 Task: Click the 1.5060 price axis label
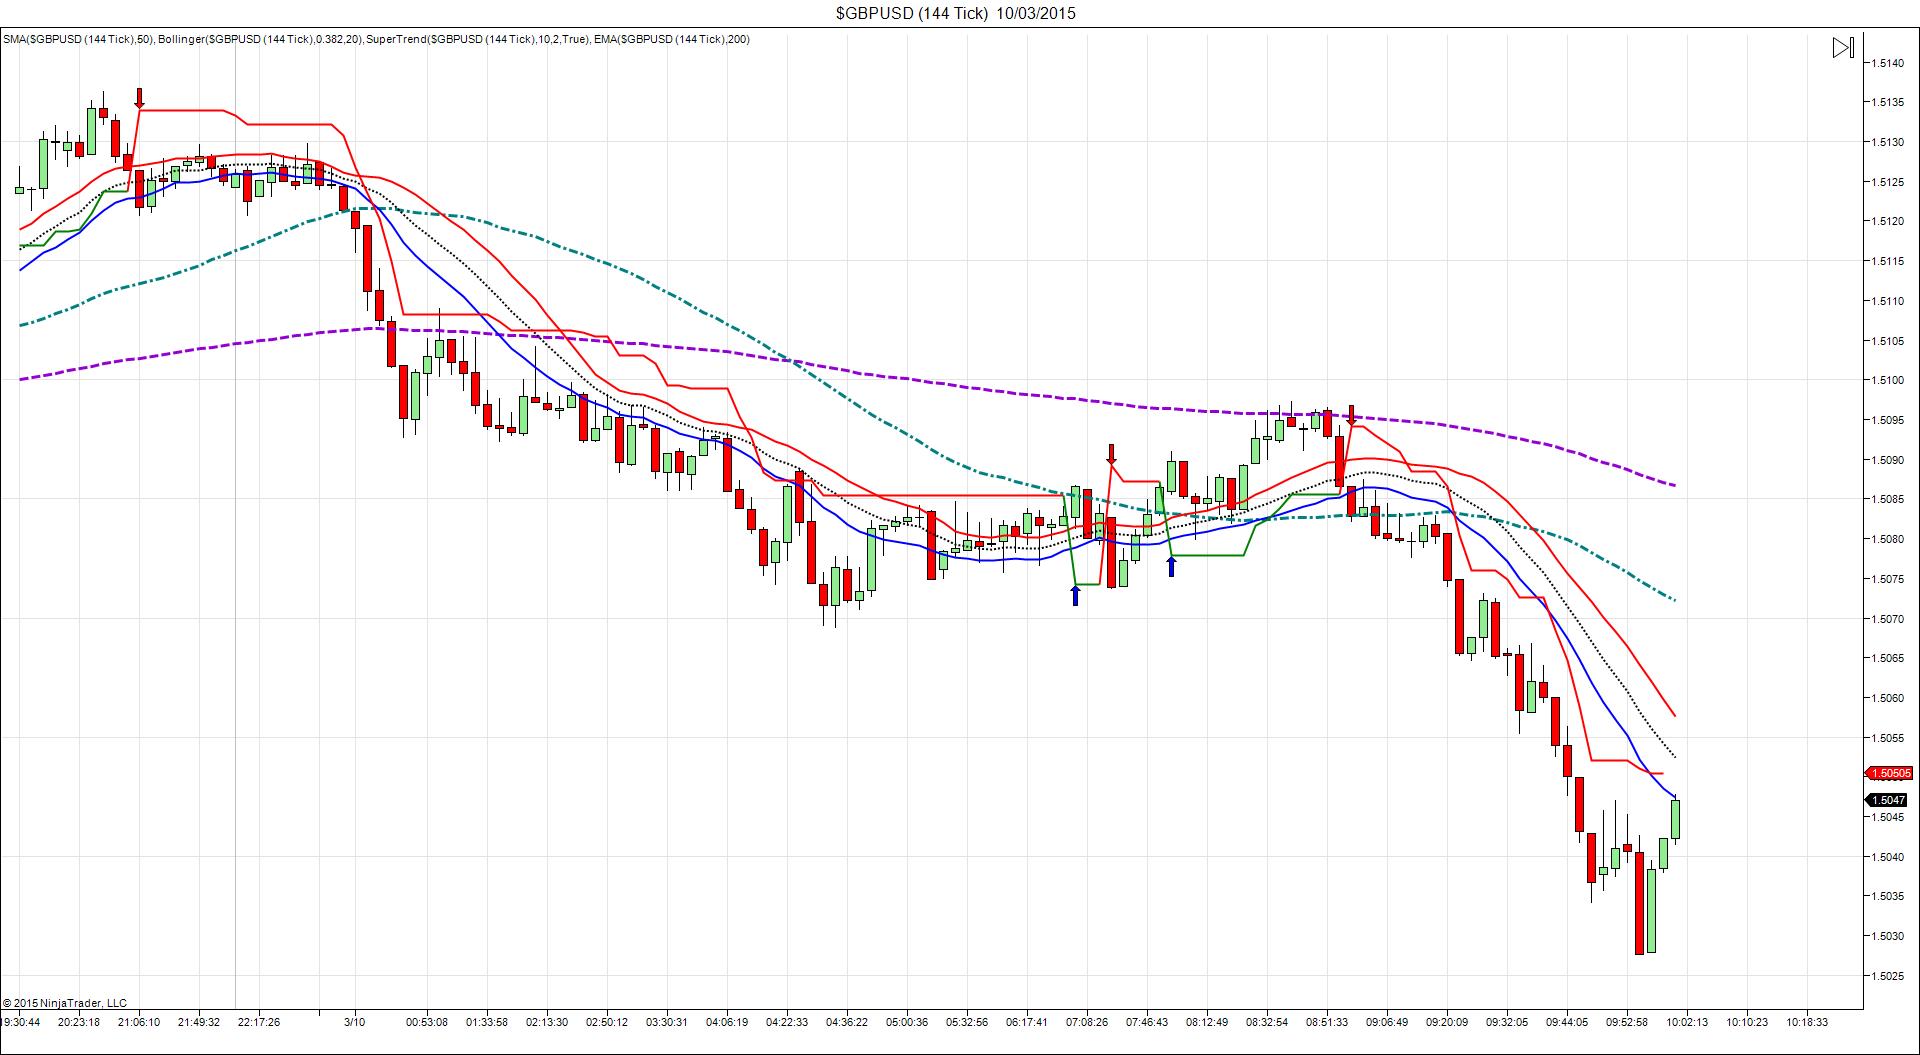(1887, 698)
